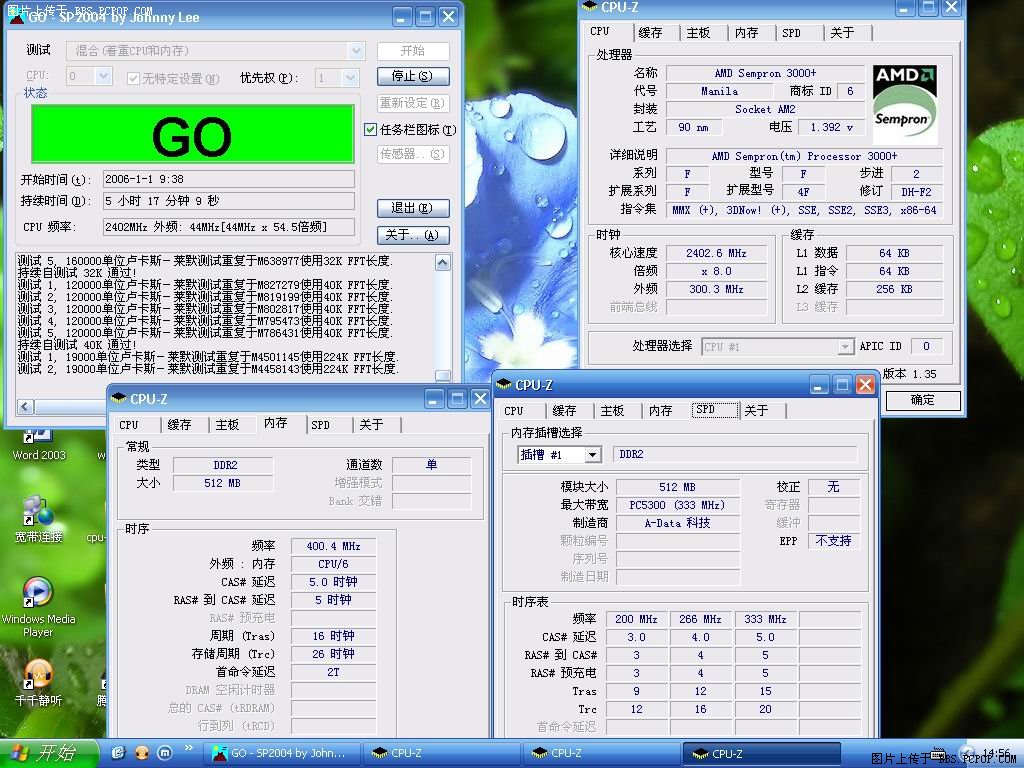The width and height of the screenshot is (1024, 768).
Task: Click the 开始 Start button
Action: [48, 753]
